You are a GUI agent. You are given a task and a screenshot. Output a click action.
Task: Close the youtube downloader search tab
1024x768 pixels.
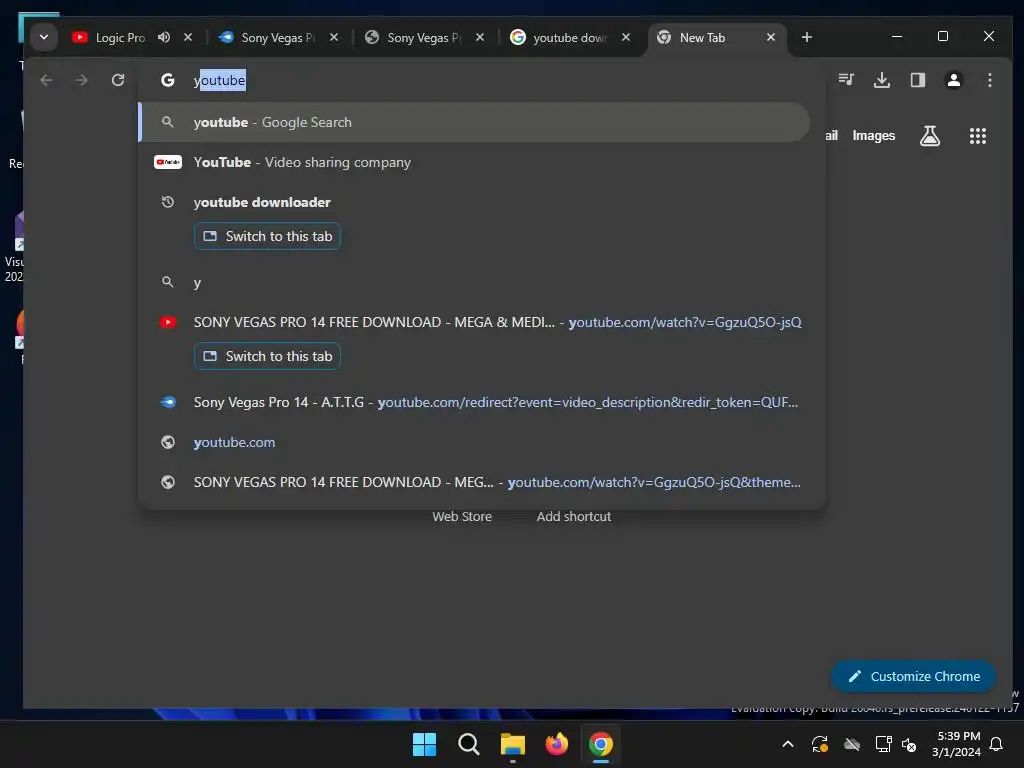[x=626, y=37]
